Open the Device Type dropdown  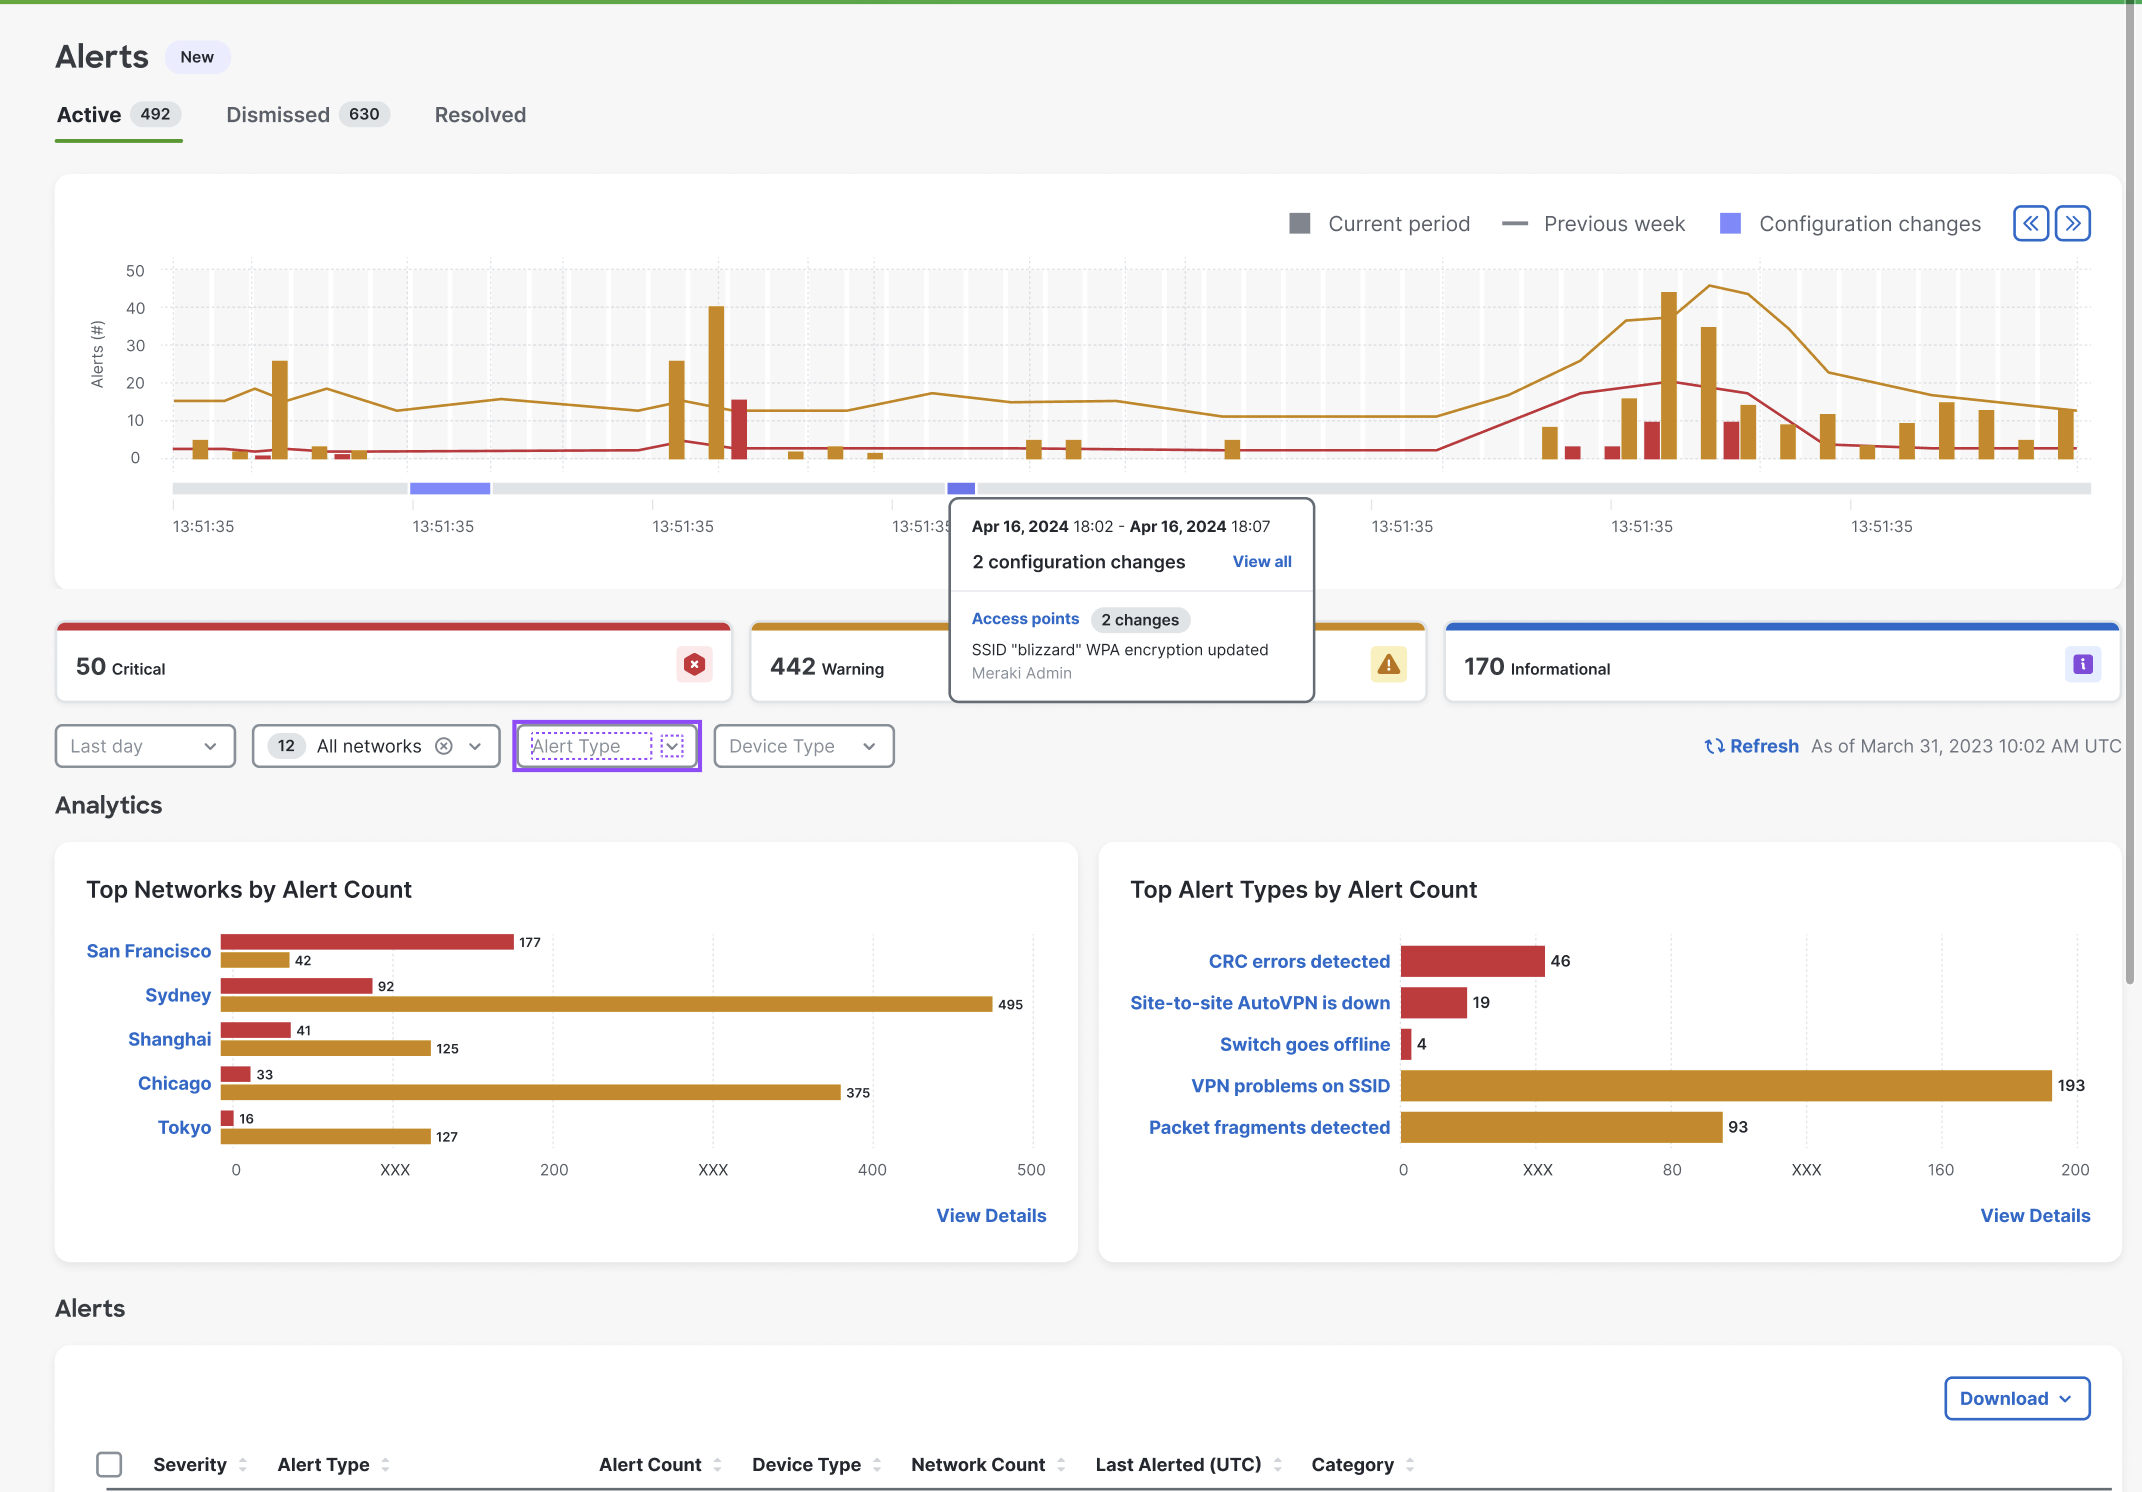tap(803, 746)
